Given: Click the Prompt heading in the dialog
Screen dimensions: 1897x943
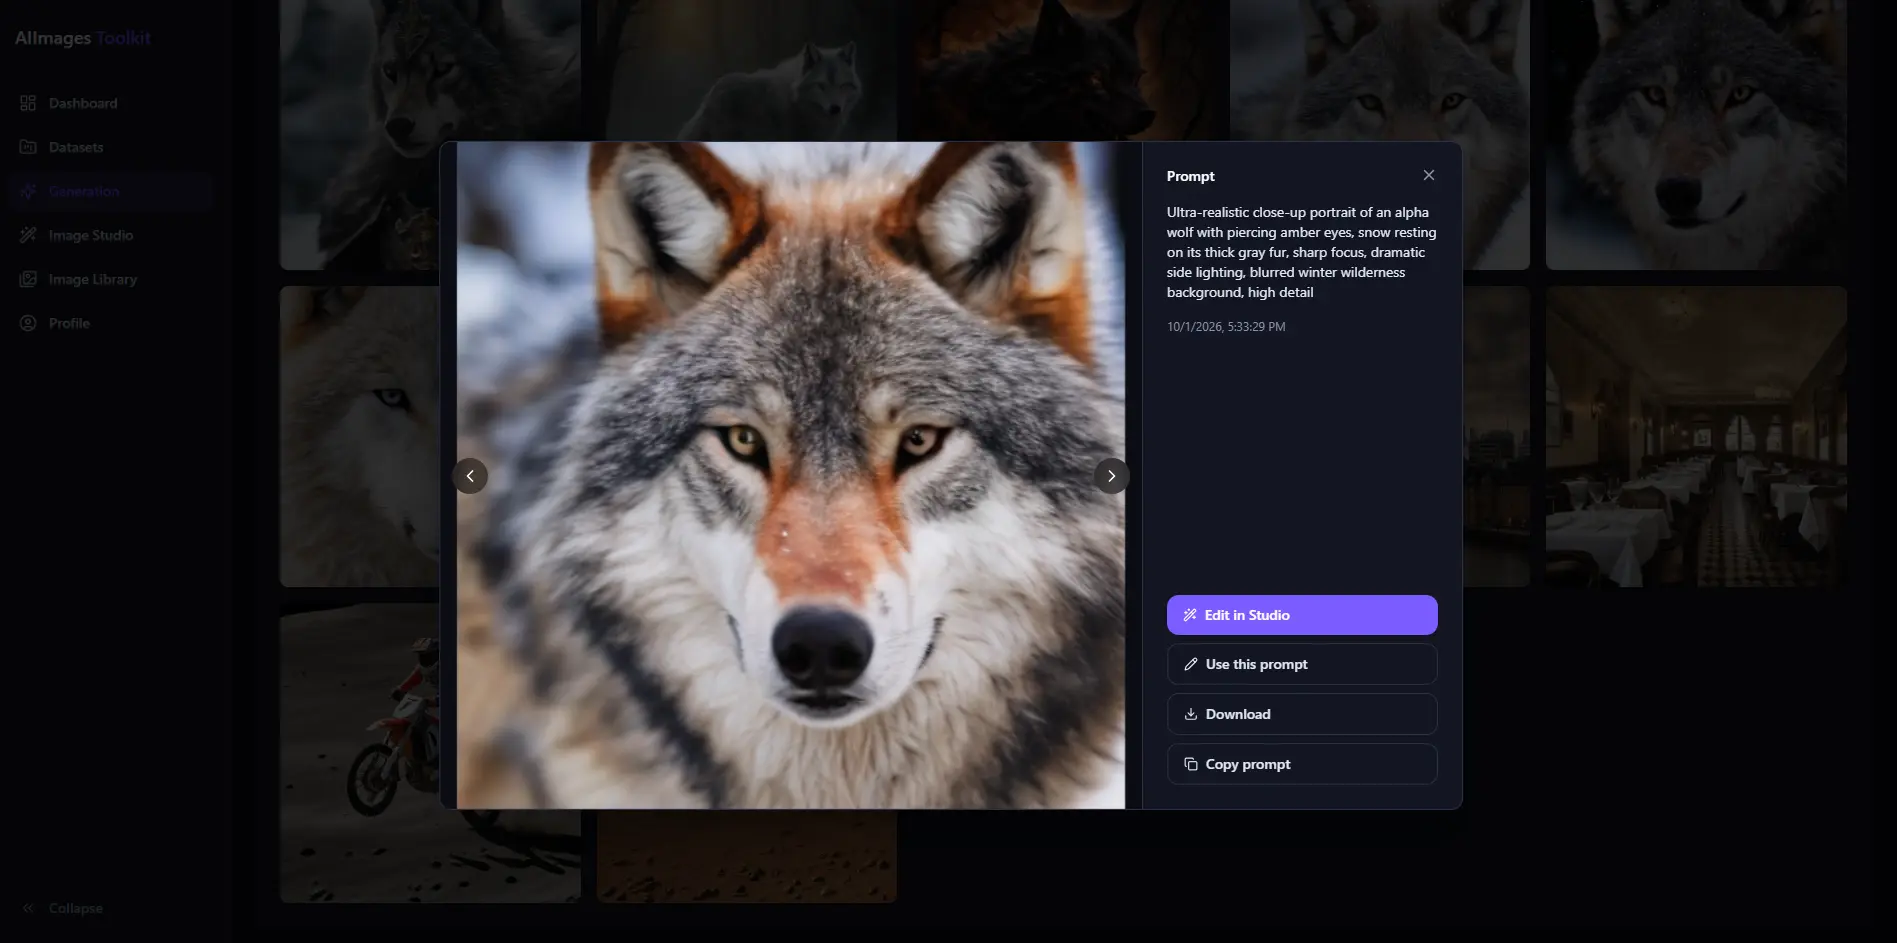Looking at the screenshot, I should click(1190, 176).
